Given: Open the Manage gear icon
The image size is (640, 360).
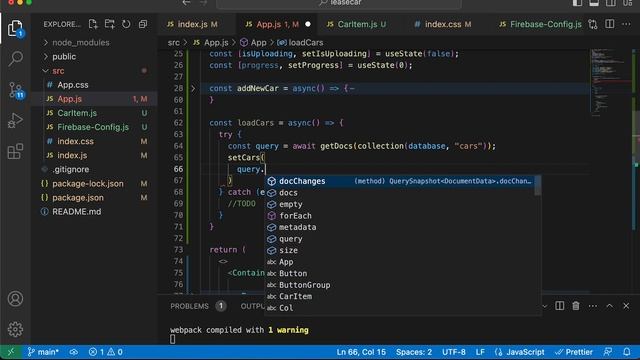Looking at the screenshot, I should (x=15, y=329).
